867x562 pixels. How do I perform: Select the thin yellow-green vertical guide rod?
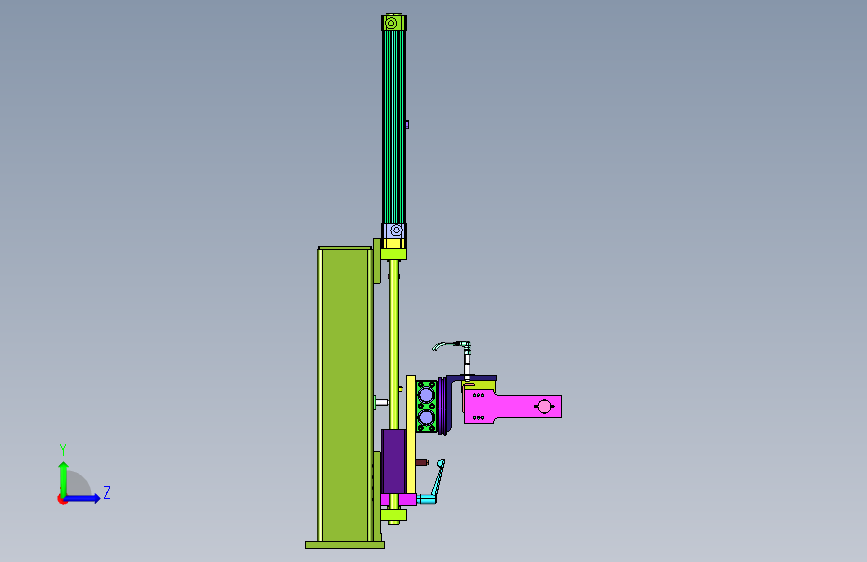(394, 343)
